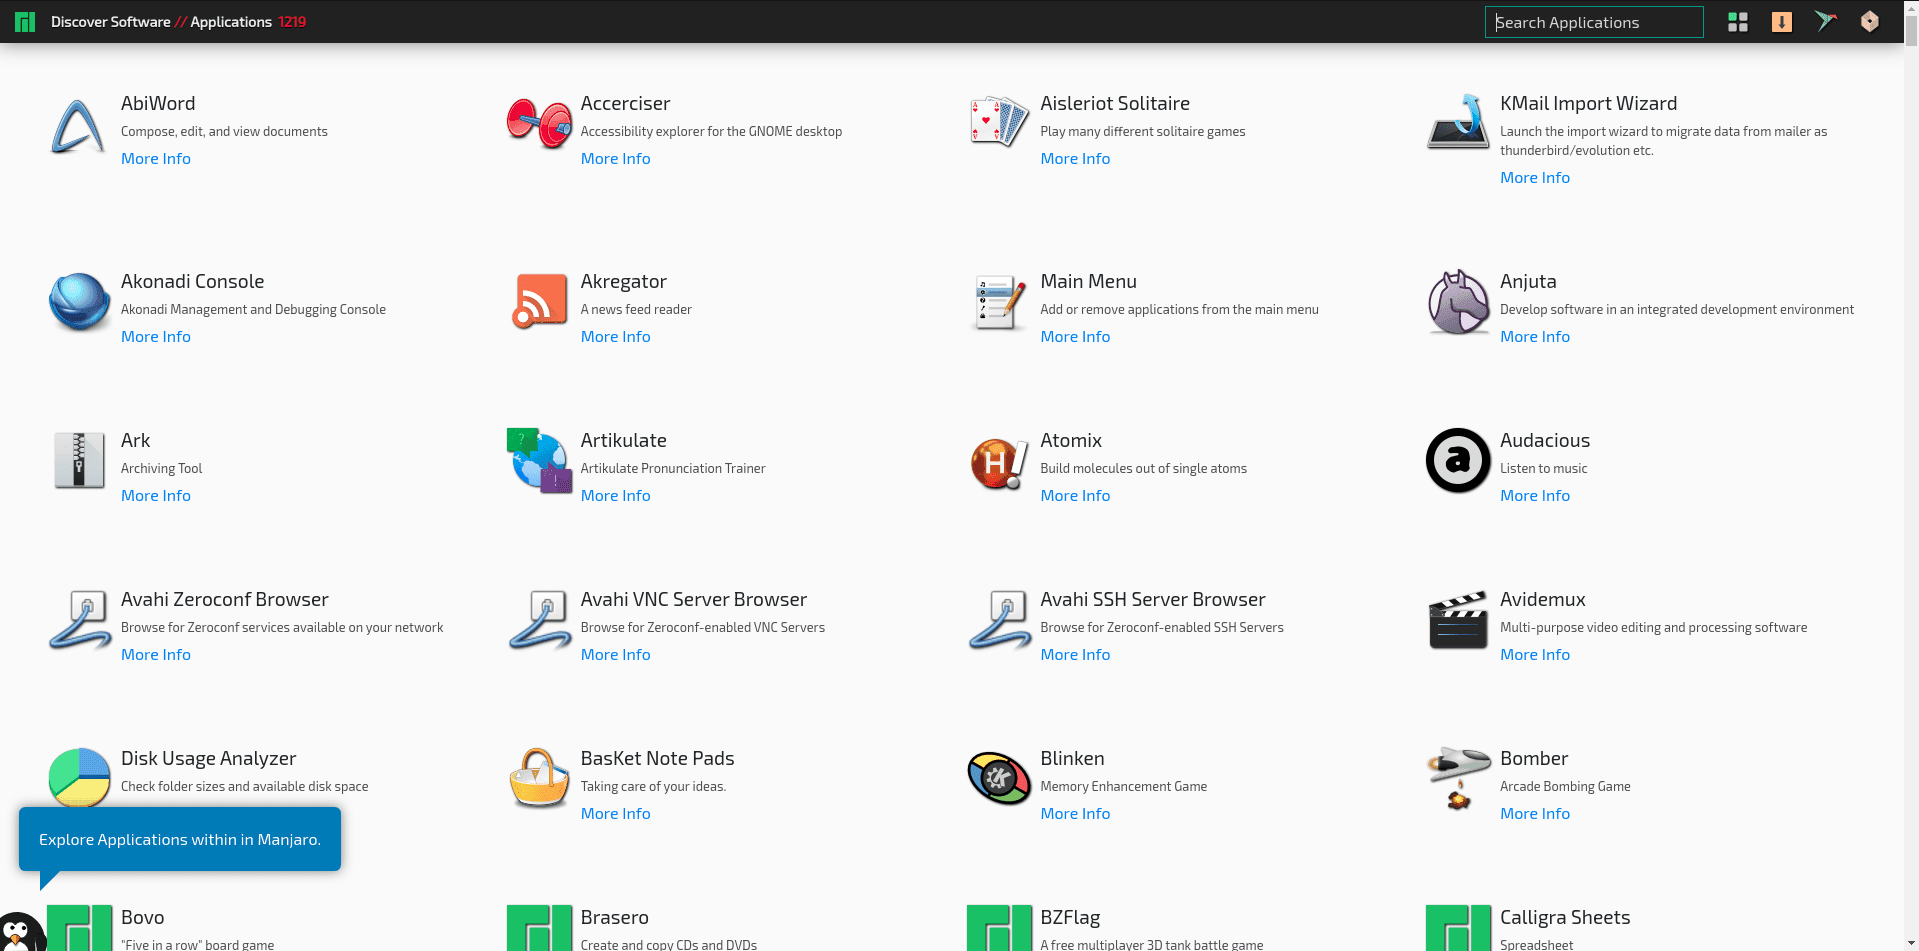Open More Info for Avahi SSH Server Browser

point(1075,654)
